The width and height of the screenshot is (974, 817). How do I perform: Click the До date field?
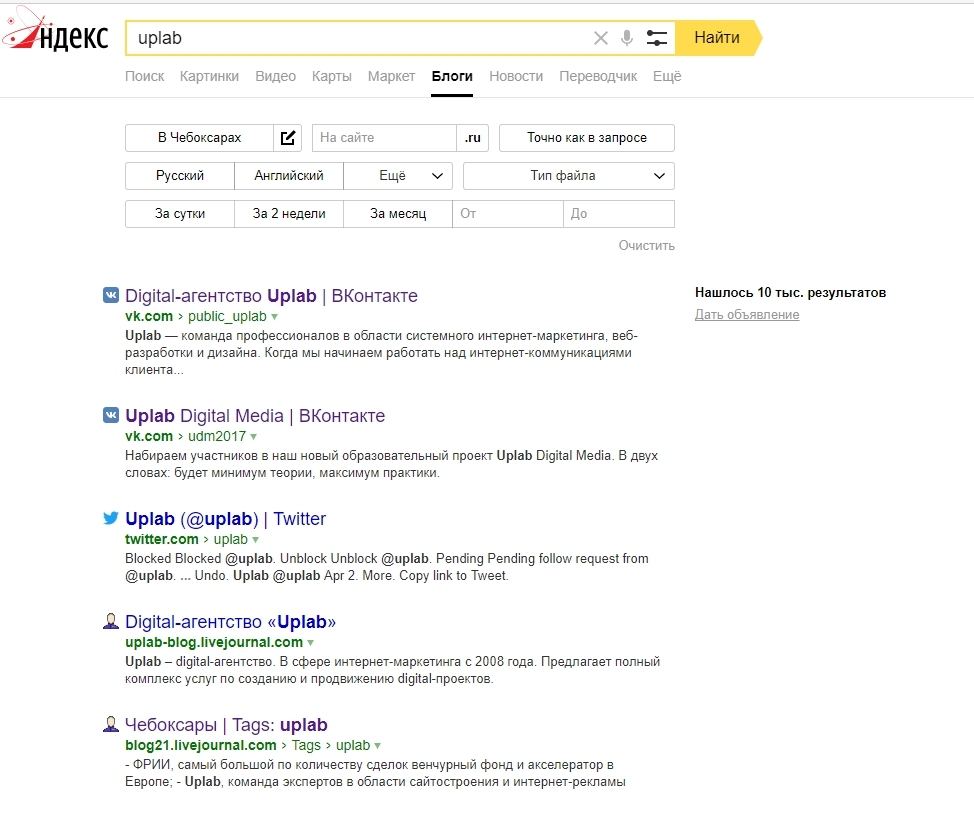click(619, 214)
